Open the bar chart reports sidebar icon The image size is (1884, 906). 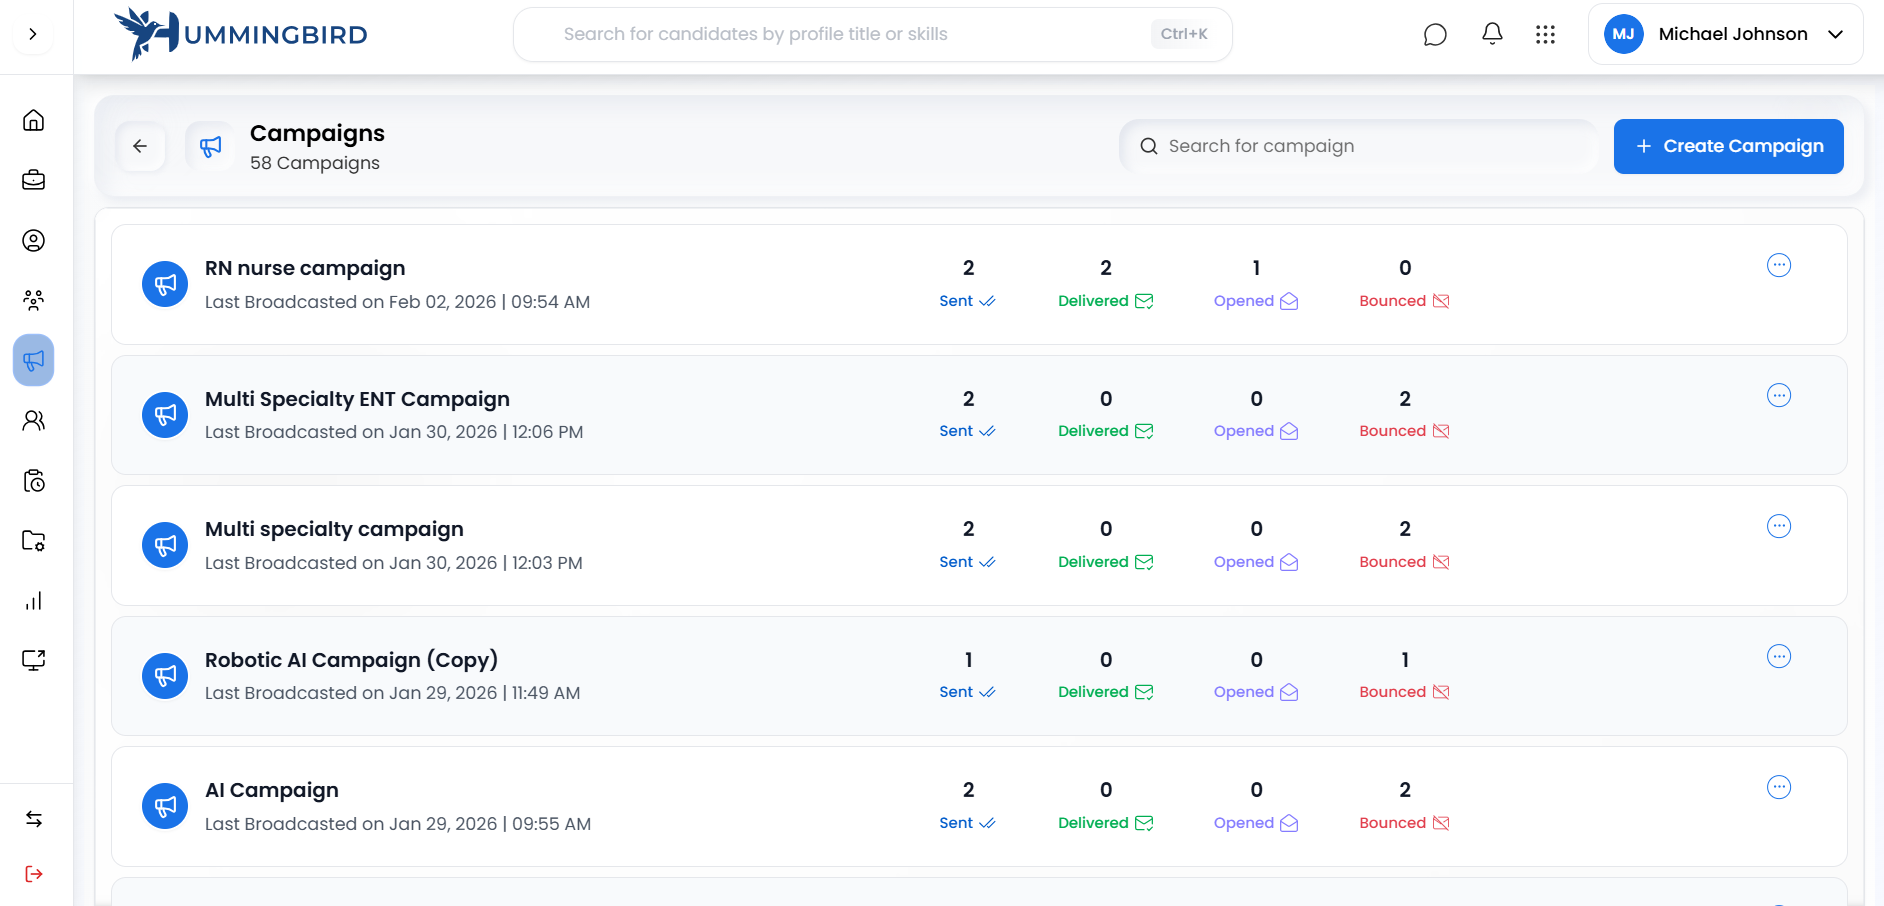pos(33,600)
